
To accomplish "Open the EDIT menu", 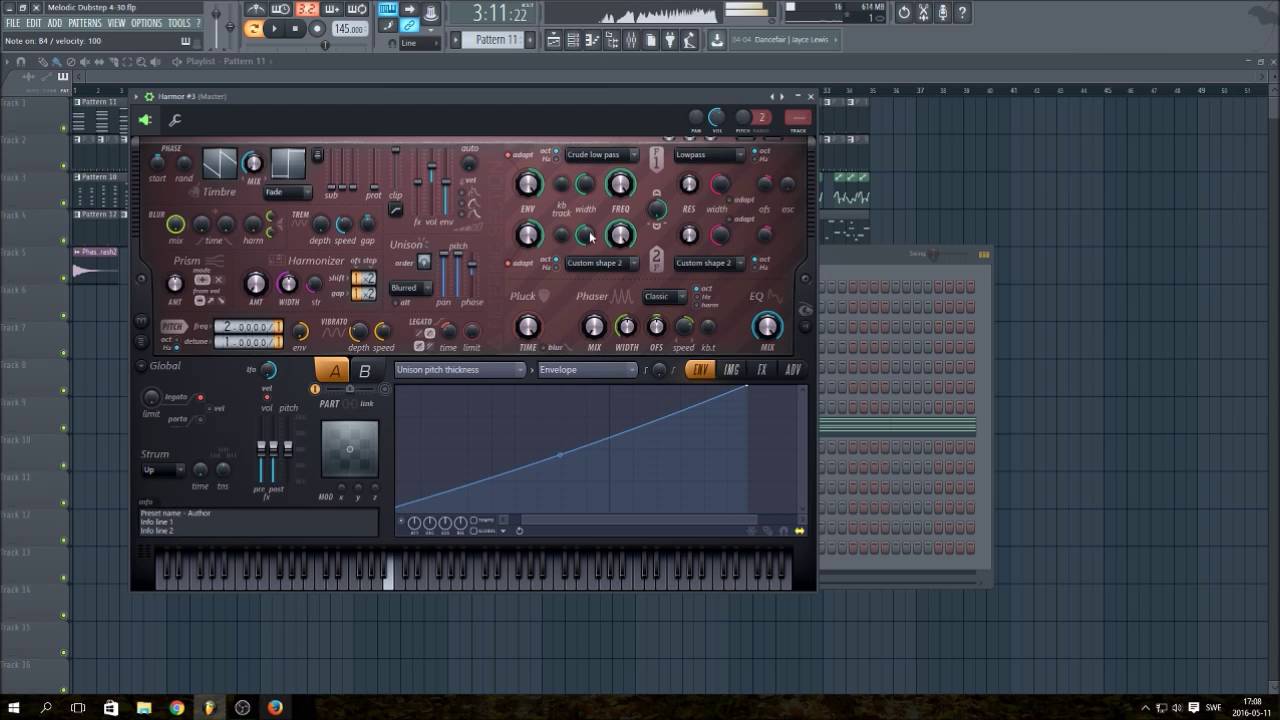I will [34, 23].
